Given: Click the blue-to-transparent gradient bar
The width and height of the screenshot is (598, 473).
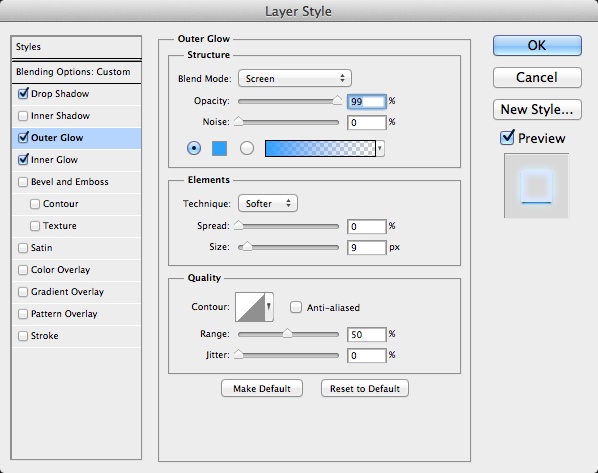Looking at the screenshot, I should (x=320, y=148).
